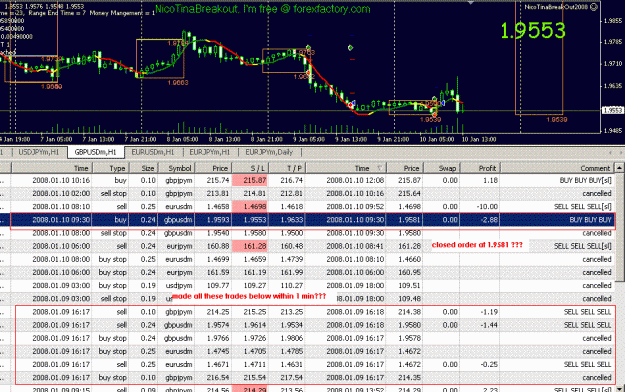The width and height of the screenshot is (625, 392).
Task: Select the GBPUSDm,H1 chart tab
Action: click(95, 152)
